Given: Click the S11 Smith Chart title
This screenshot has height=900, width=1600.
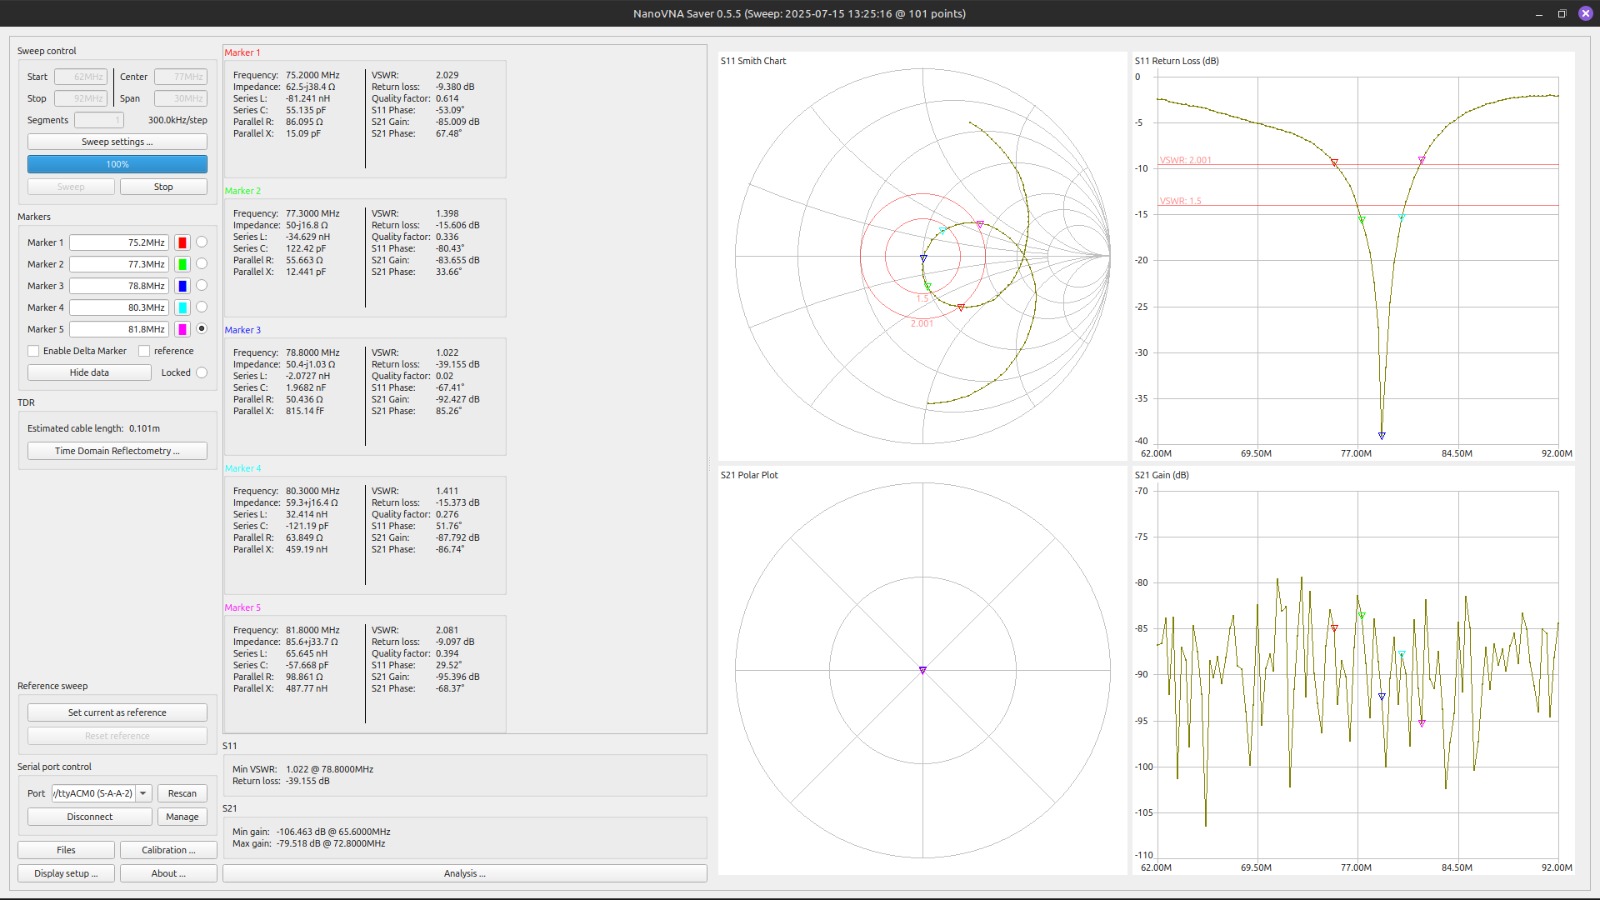Looking at the screenshot, I should pyautogui.click(x=753, y=61).
